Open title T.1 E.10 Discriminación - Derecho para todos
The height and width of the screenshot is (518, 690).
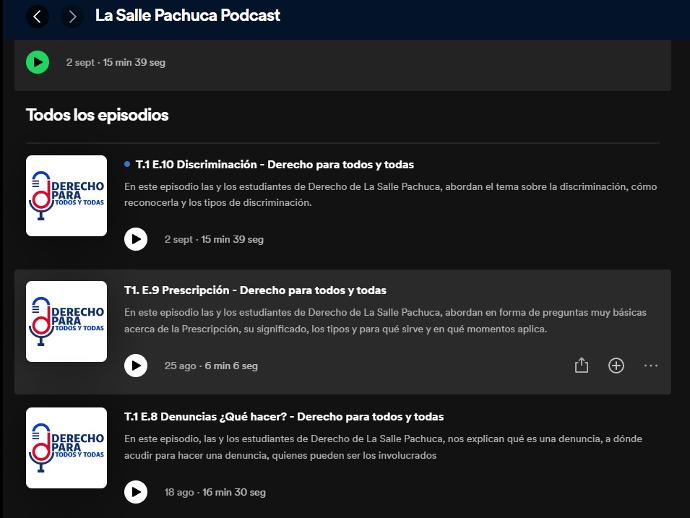(275, 165)
